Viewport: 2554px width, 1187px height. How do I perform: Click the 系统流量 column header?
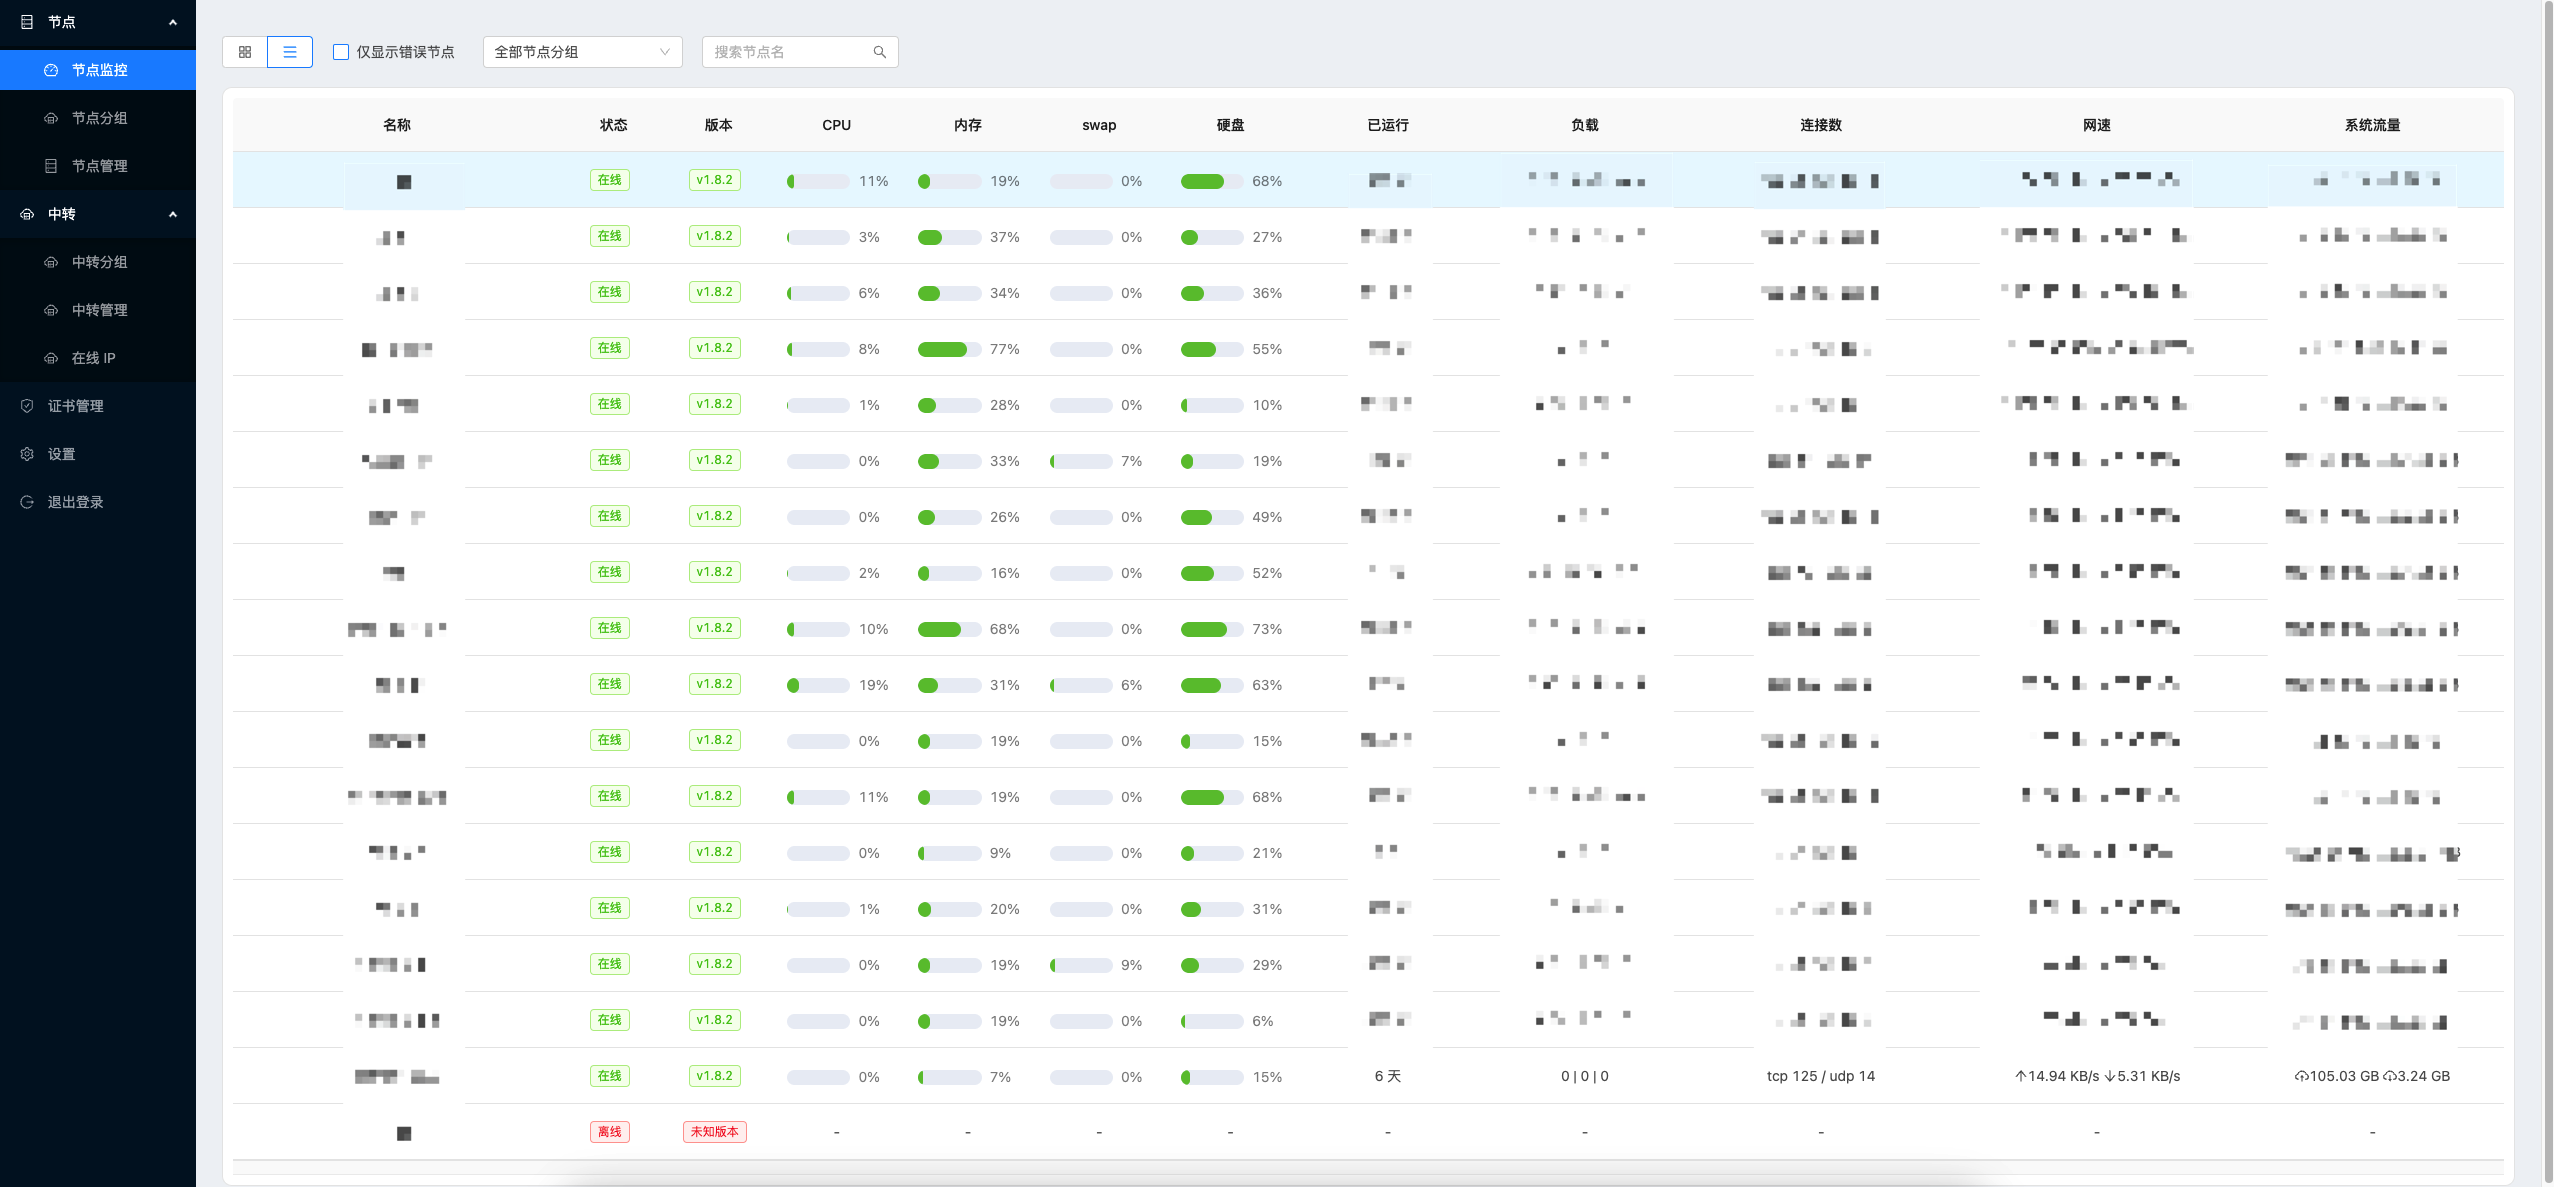pyautogui.click(x=2373, y=125)
